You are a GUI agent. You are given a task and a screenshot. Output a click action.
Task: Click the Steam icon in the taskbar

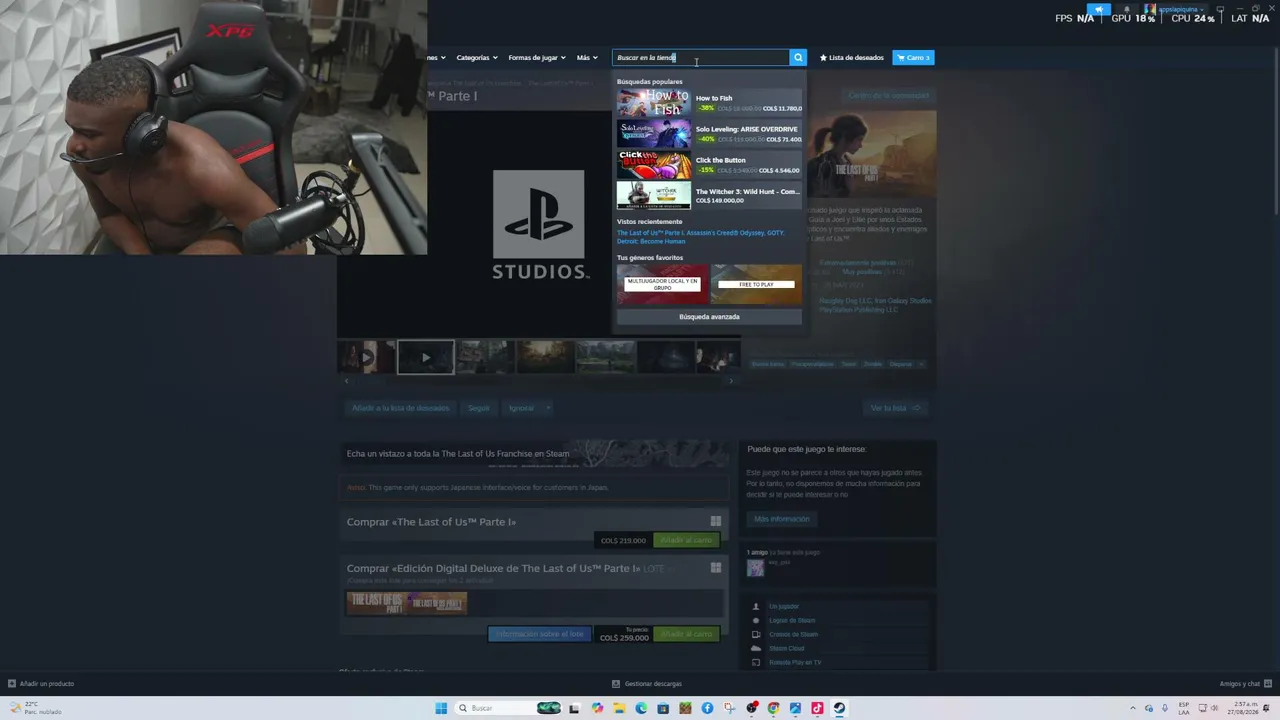click(x=839, y=708)
